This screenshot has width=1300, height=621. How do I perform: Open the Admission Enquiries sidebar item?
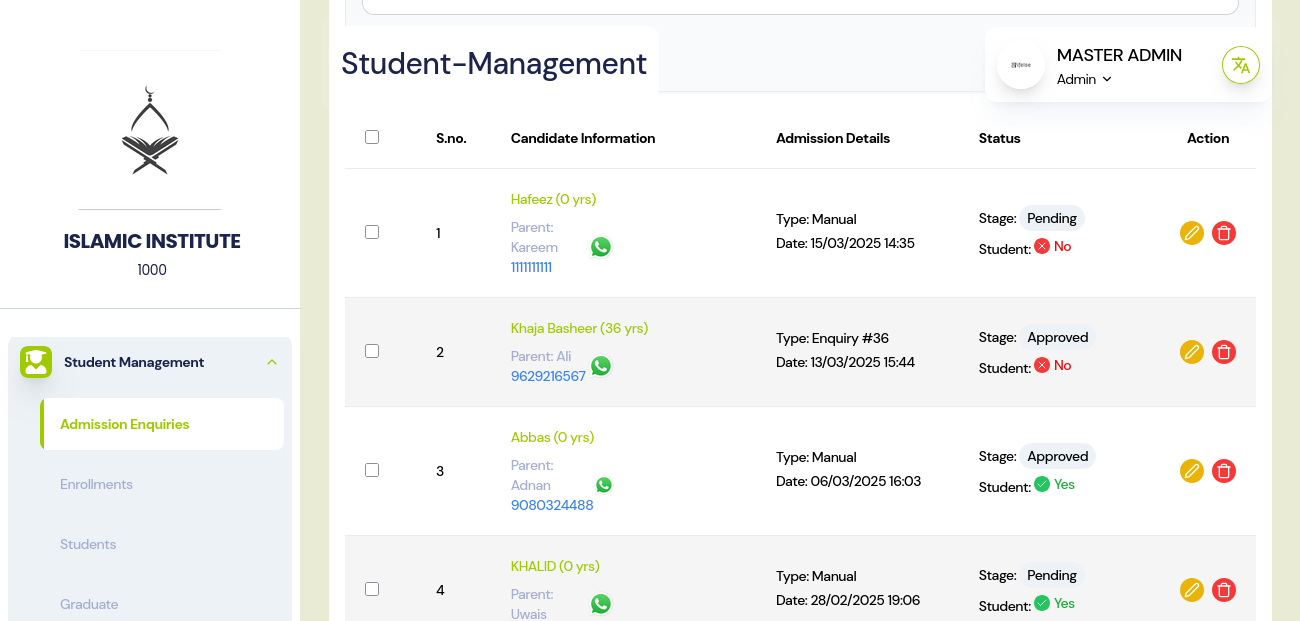[x=125, y=424]
